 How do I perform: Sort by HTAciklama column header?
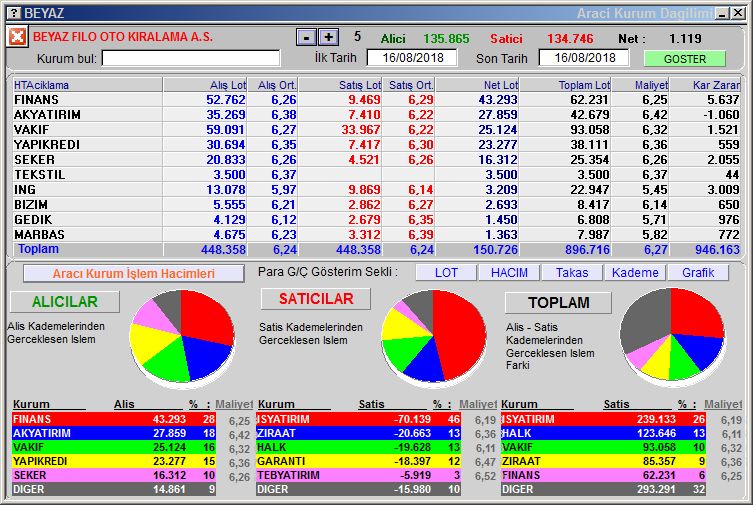[88, 85]
